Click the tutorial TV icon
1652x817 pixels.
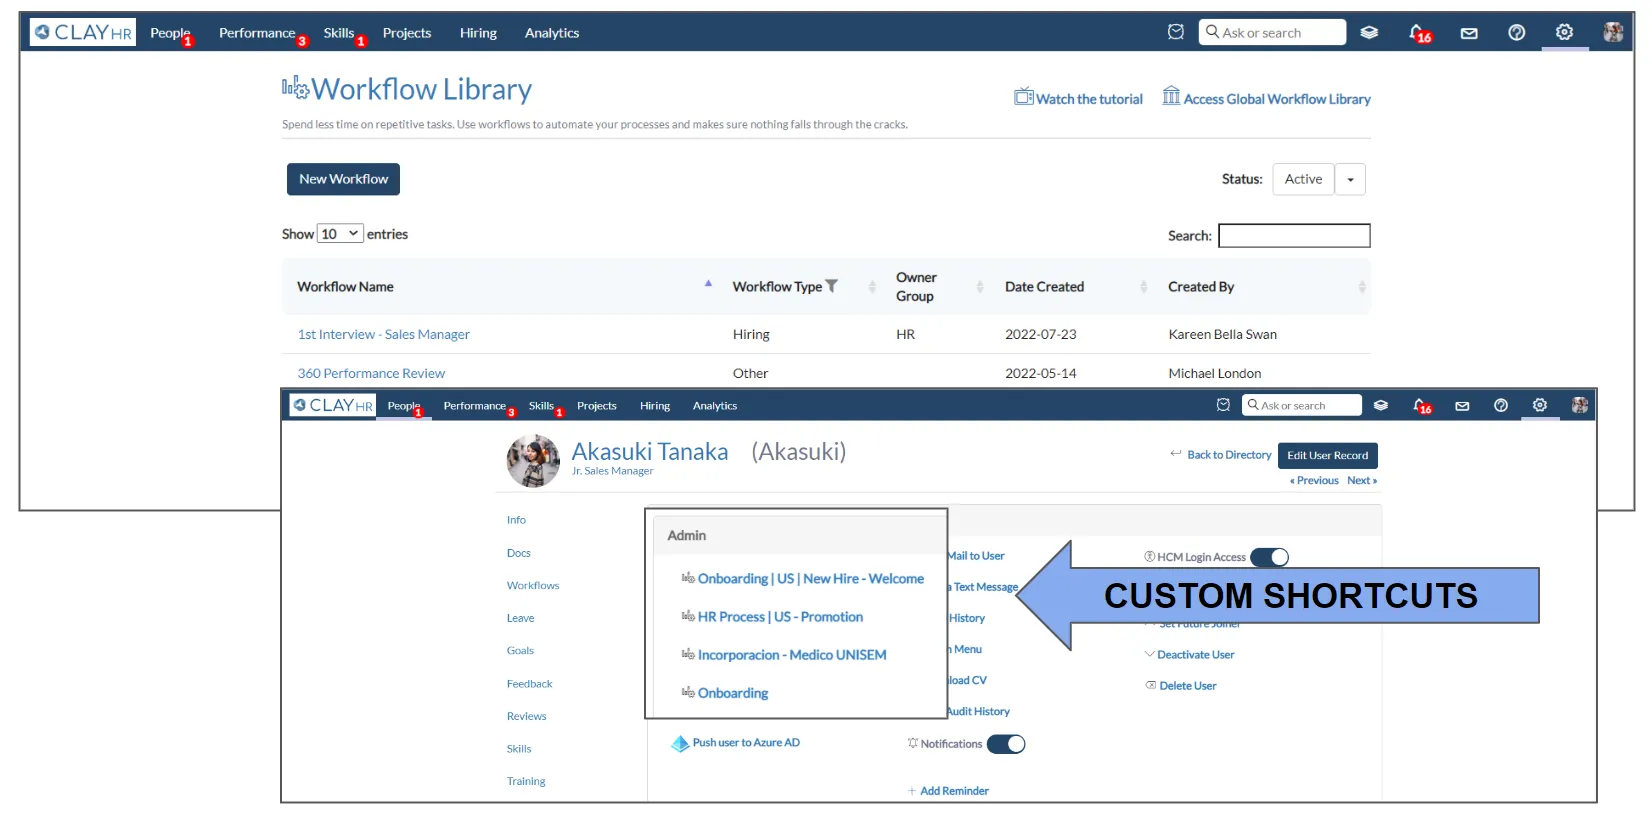1024,97
